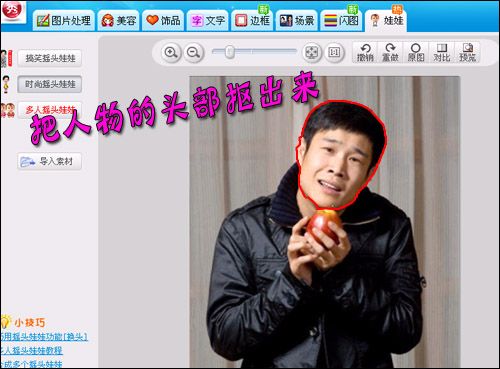The width and height of the screenshot is (500, 369).
Task: Open the 预览 preview button
Action: pyautogui.click(x=467, y=53)
